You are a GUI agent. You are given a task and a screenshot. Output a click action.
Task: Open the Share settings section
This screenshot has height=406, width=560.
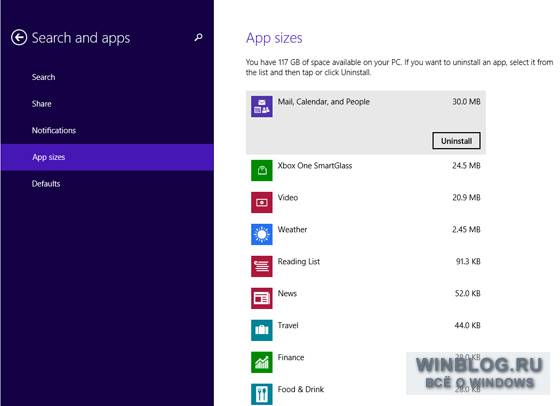point(107,104)
